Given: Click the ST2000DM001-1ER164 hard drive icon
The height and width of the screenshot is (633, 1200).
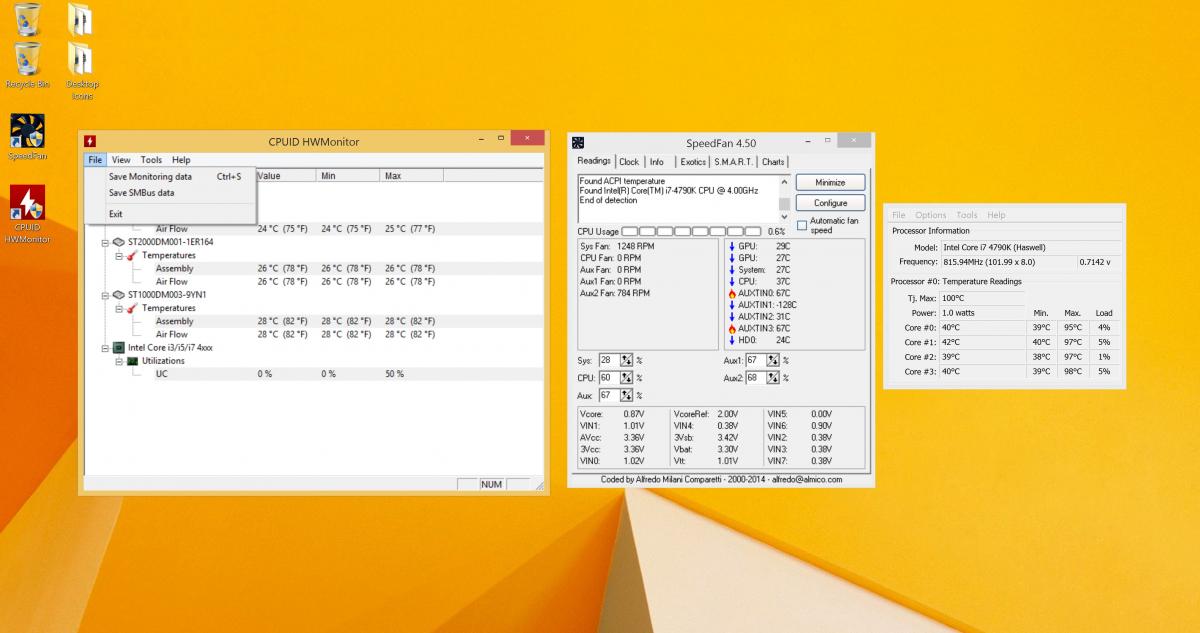Looking at the screenshot, I should click(118, 242).
